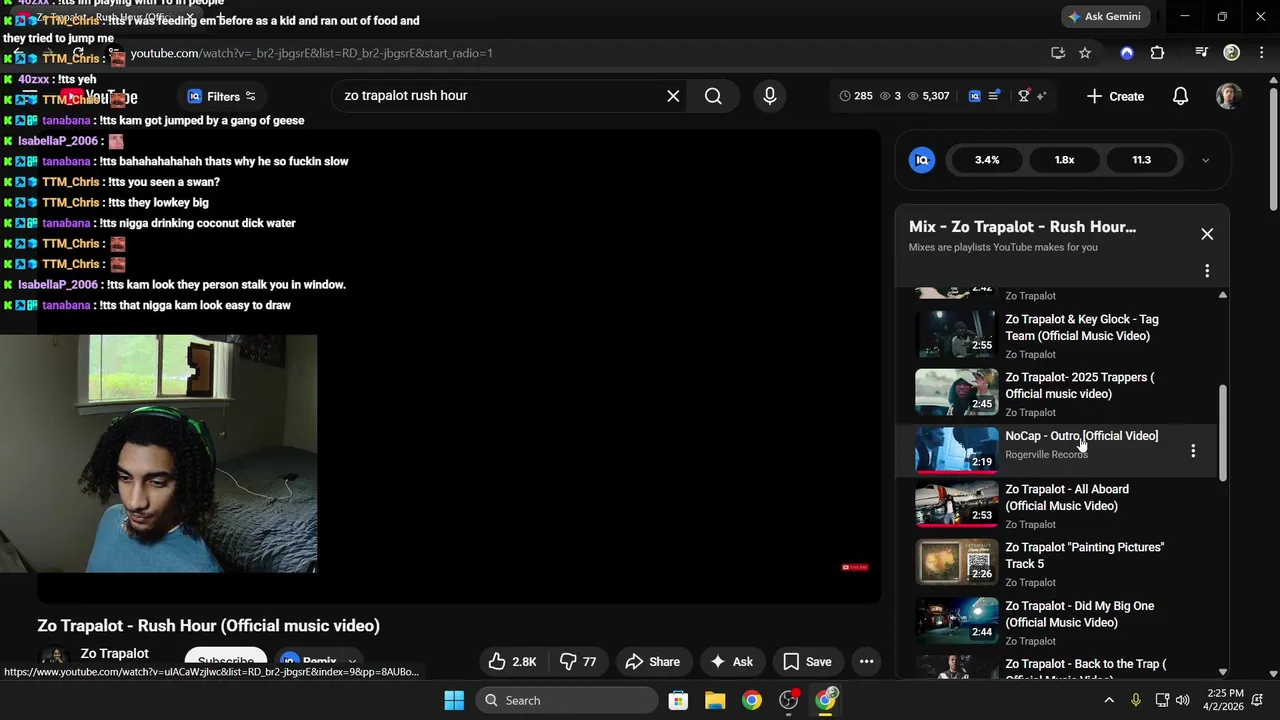Save the video to a playlist
The height and width of the screenshot is (720, 1280).
[807, 661]
